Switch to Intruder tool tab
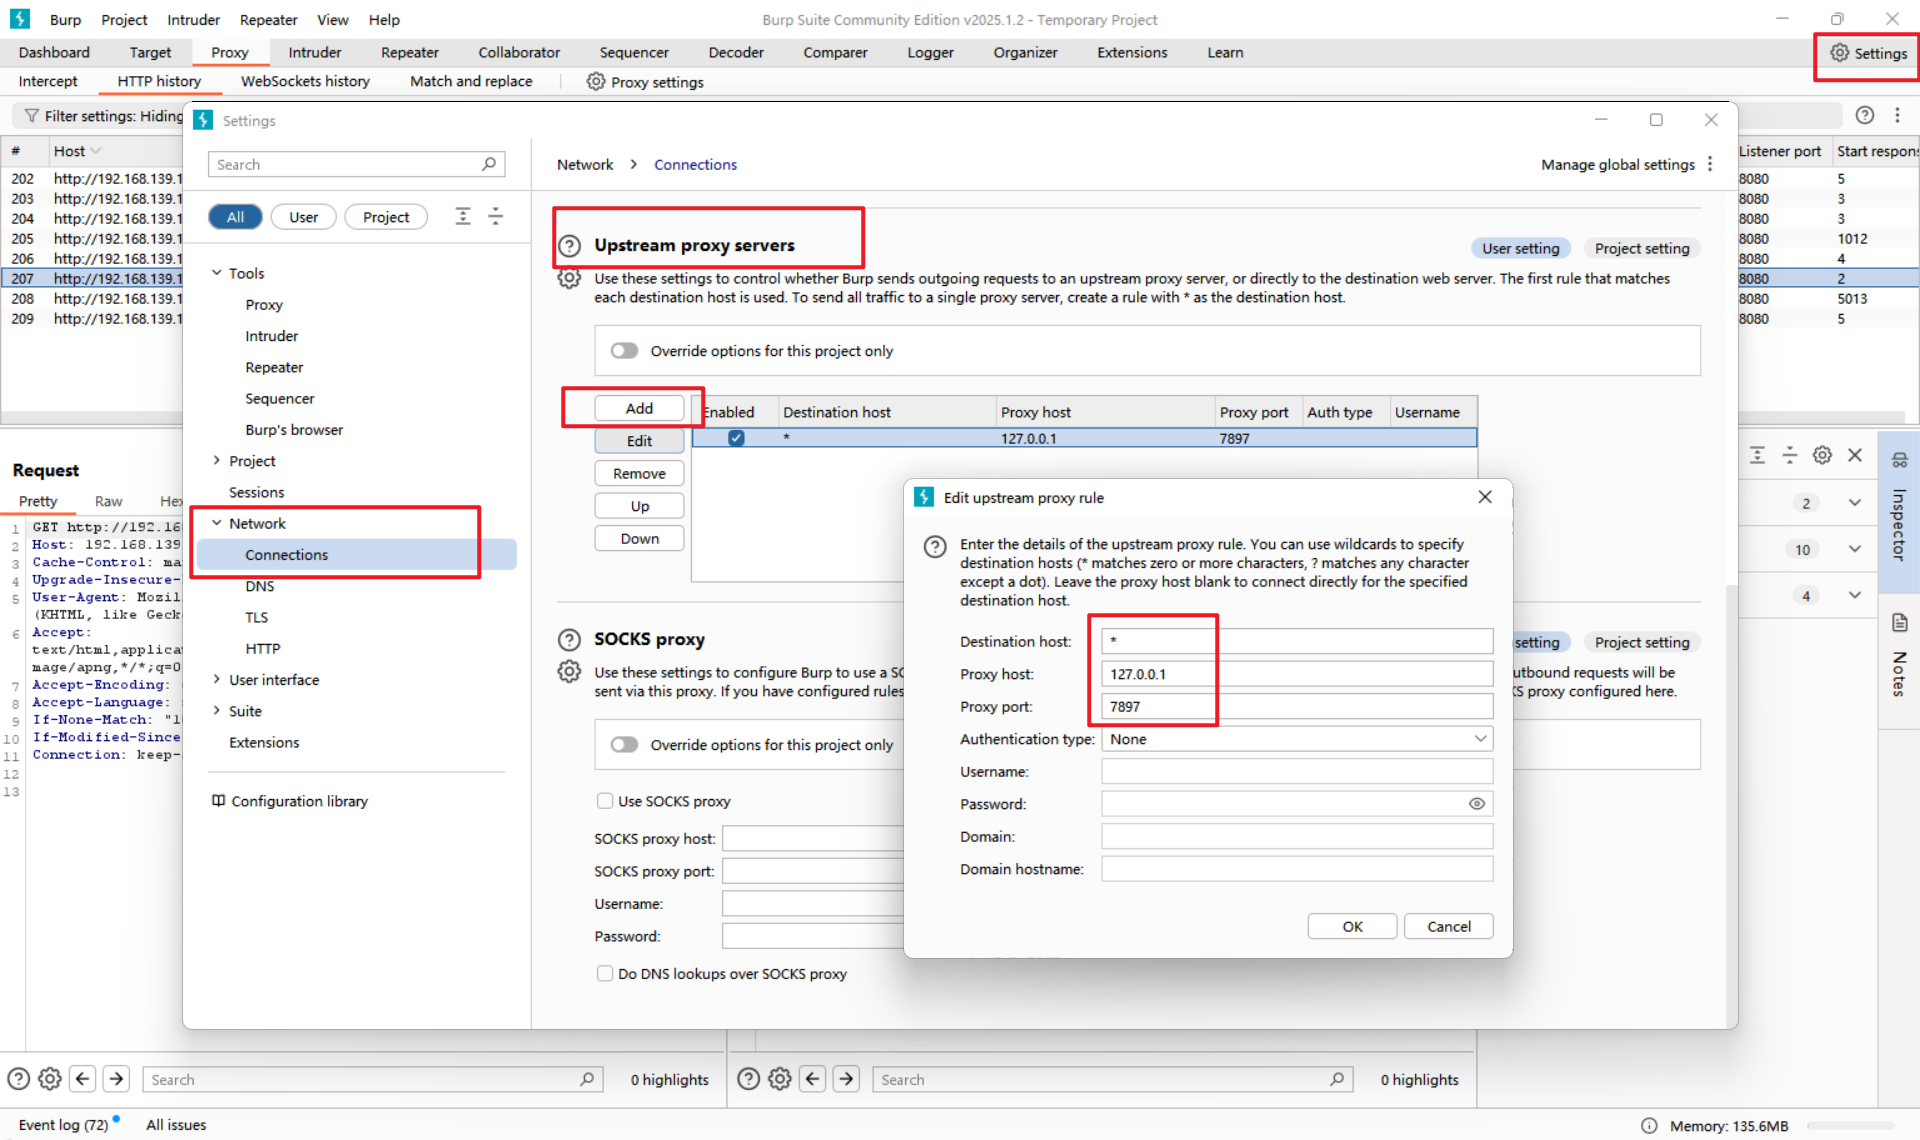 click(315, 52)
